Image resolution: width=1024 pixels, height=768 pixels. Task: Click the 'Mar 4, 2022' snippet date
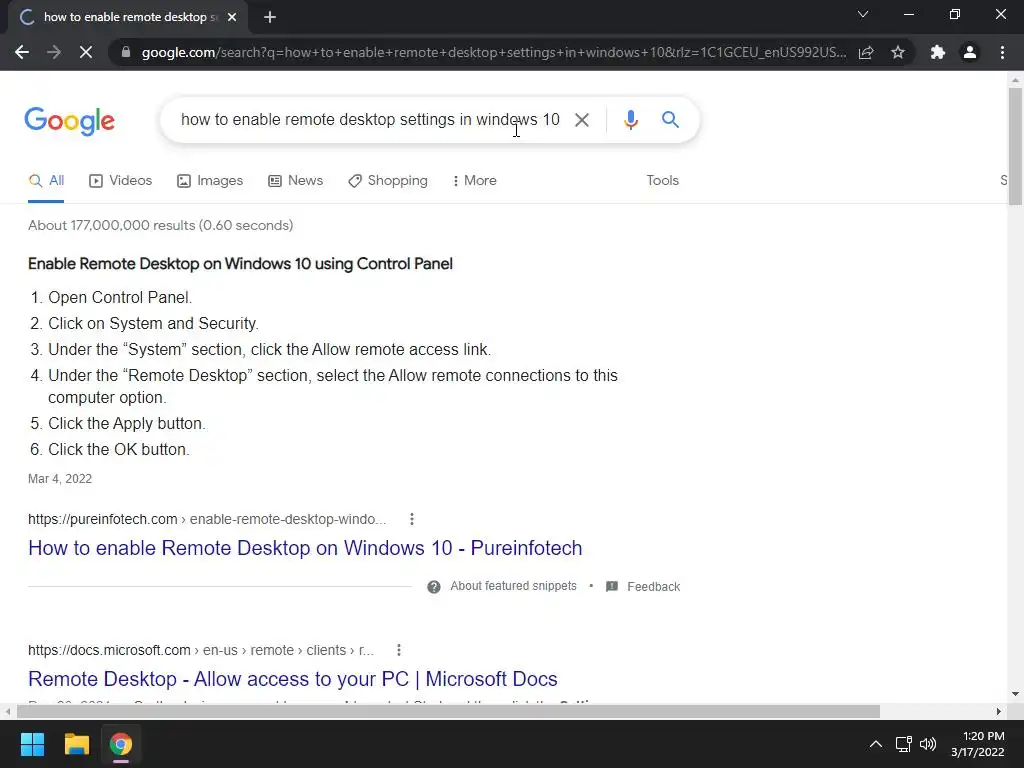[x=60, y=479]
